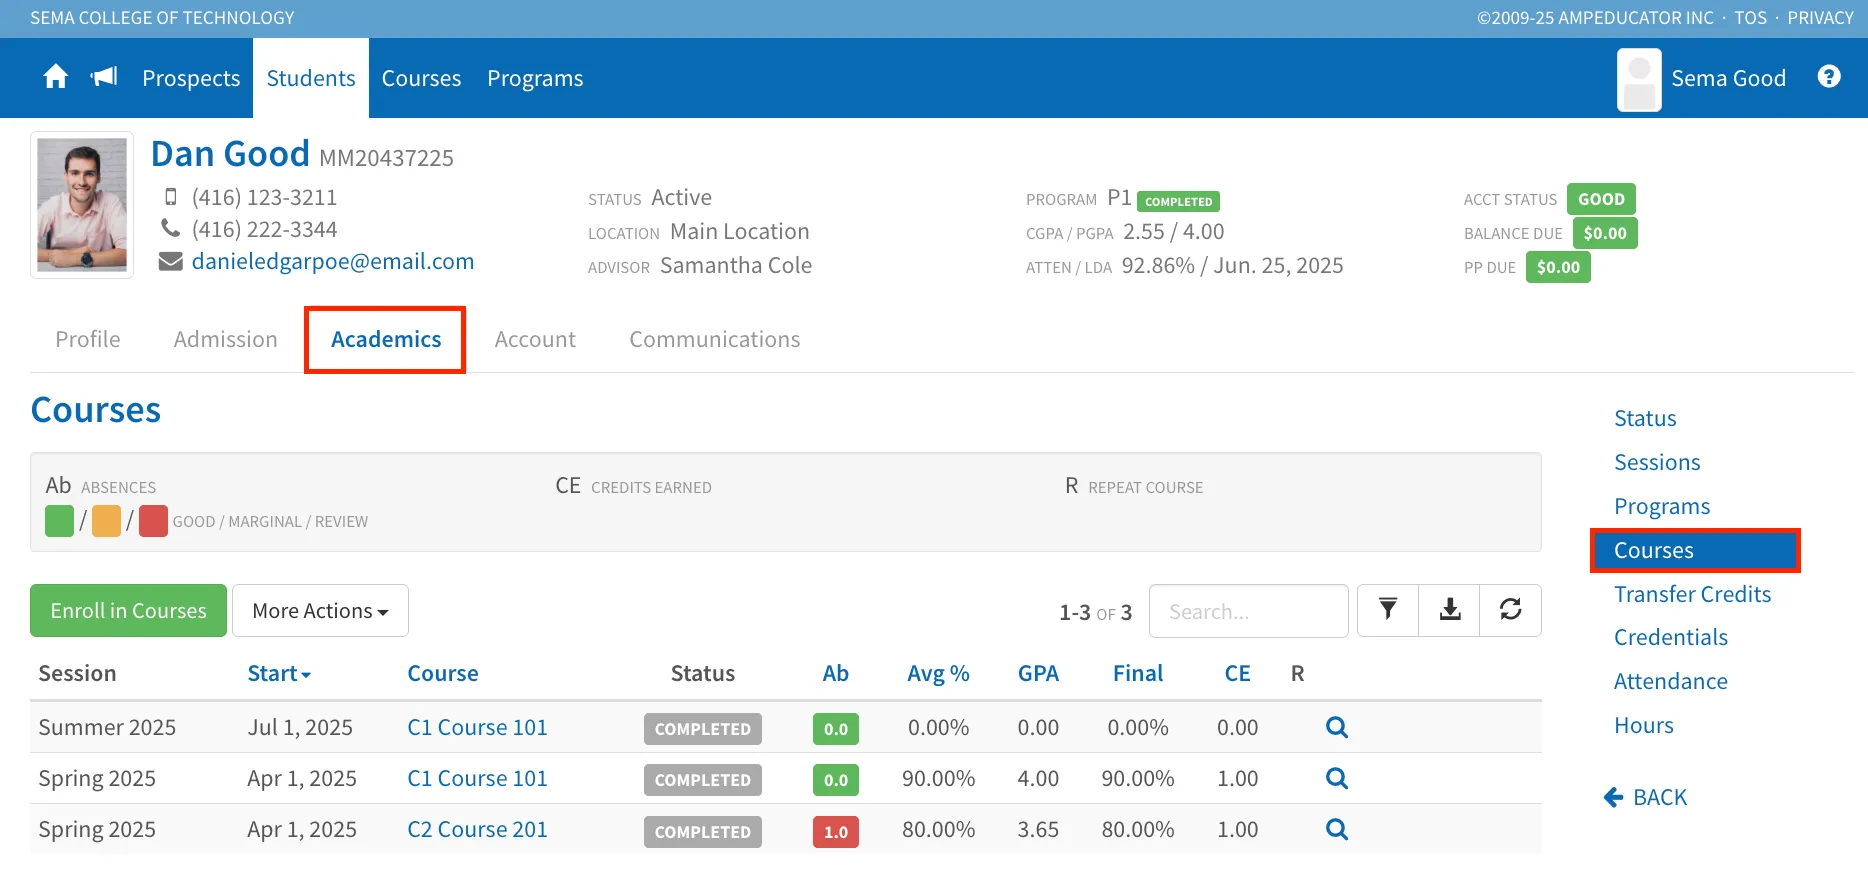Viewport: 1868px width, 882px height.
Task: Click Enroll in Courses button
Action: click(x=128, y=610)
